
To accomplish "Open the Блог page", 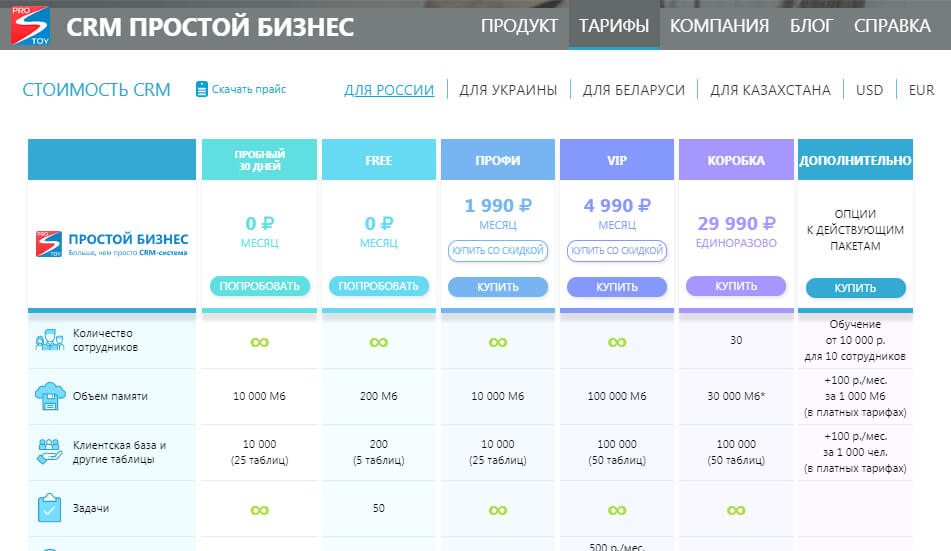I will [812, 25].
